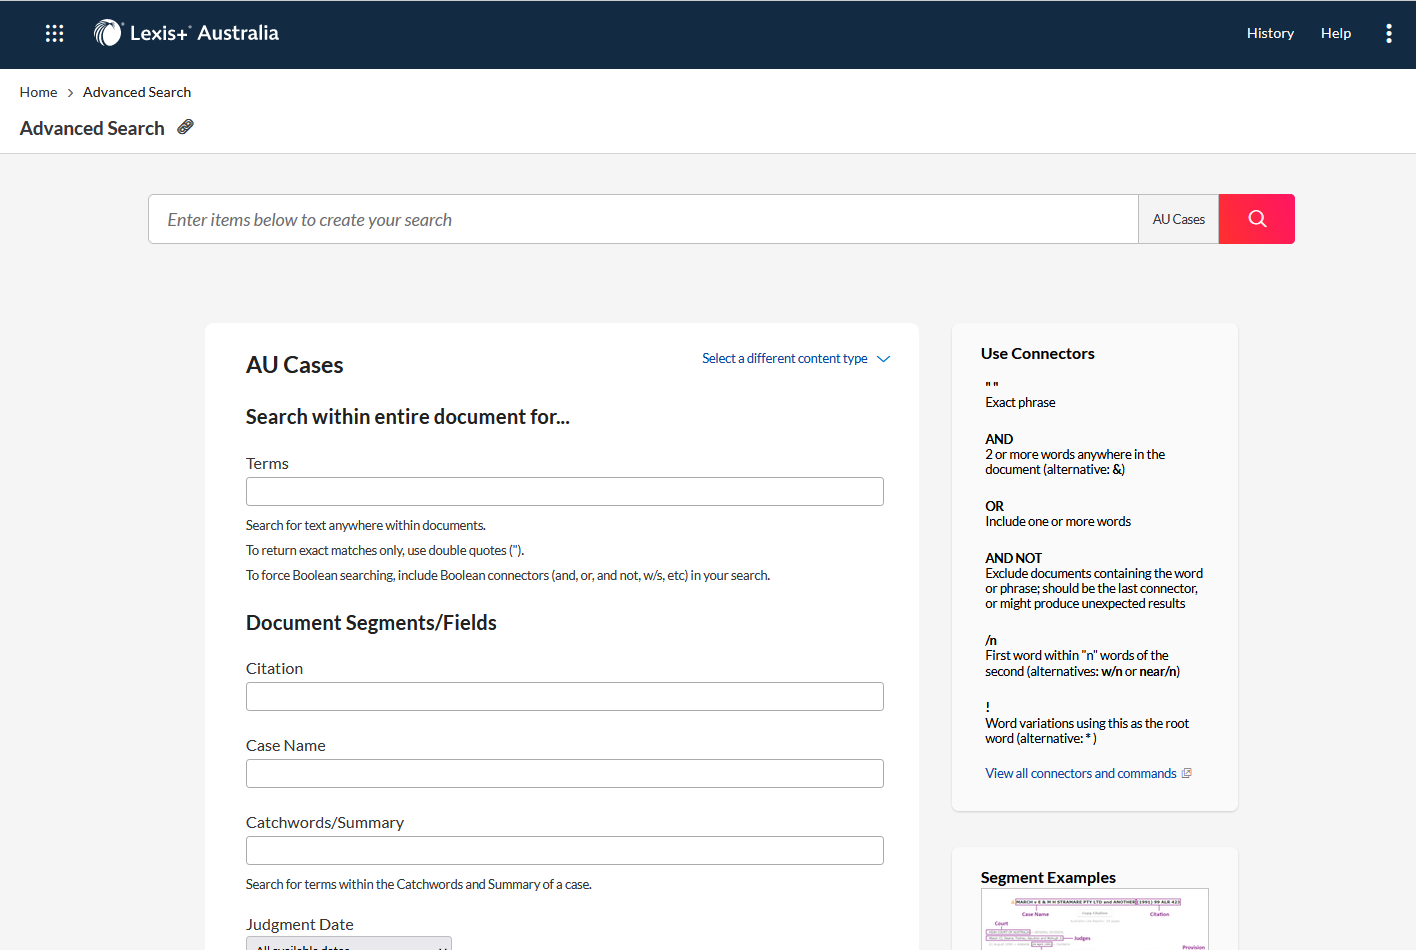Screen dimensions: 1416x950
Task: Open the vertical three-dot more menu
Action: pyautogui.click(x=1388, y=33)
